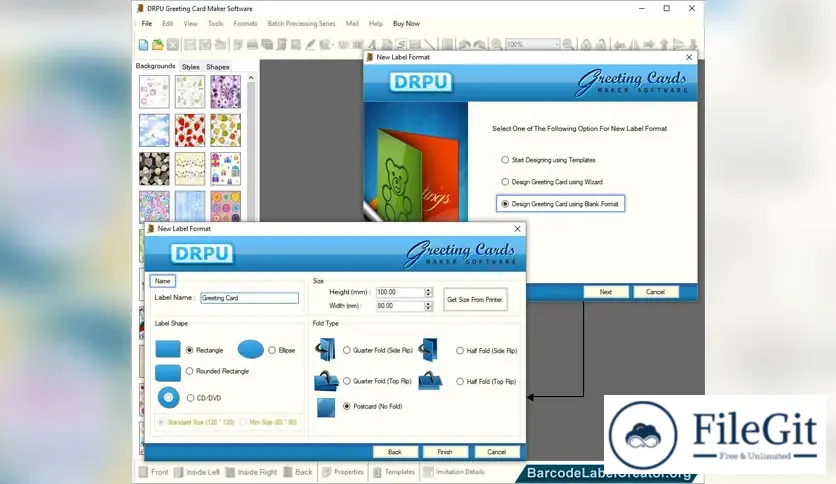Choose the Rounded Rectangle shape radio
The width and height of the screenshot is (836, 484).
click(x=189, y=371)
